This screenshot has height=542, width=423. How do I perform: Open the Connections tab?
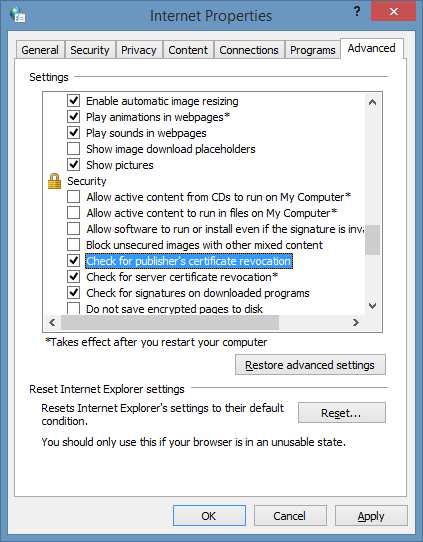tap(249, 50)
